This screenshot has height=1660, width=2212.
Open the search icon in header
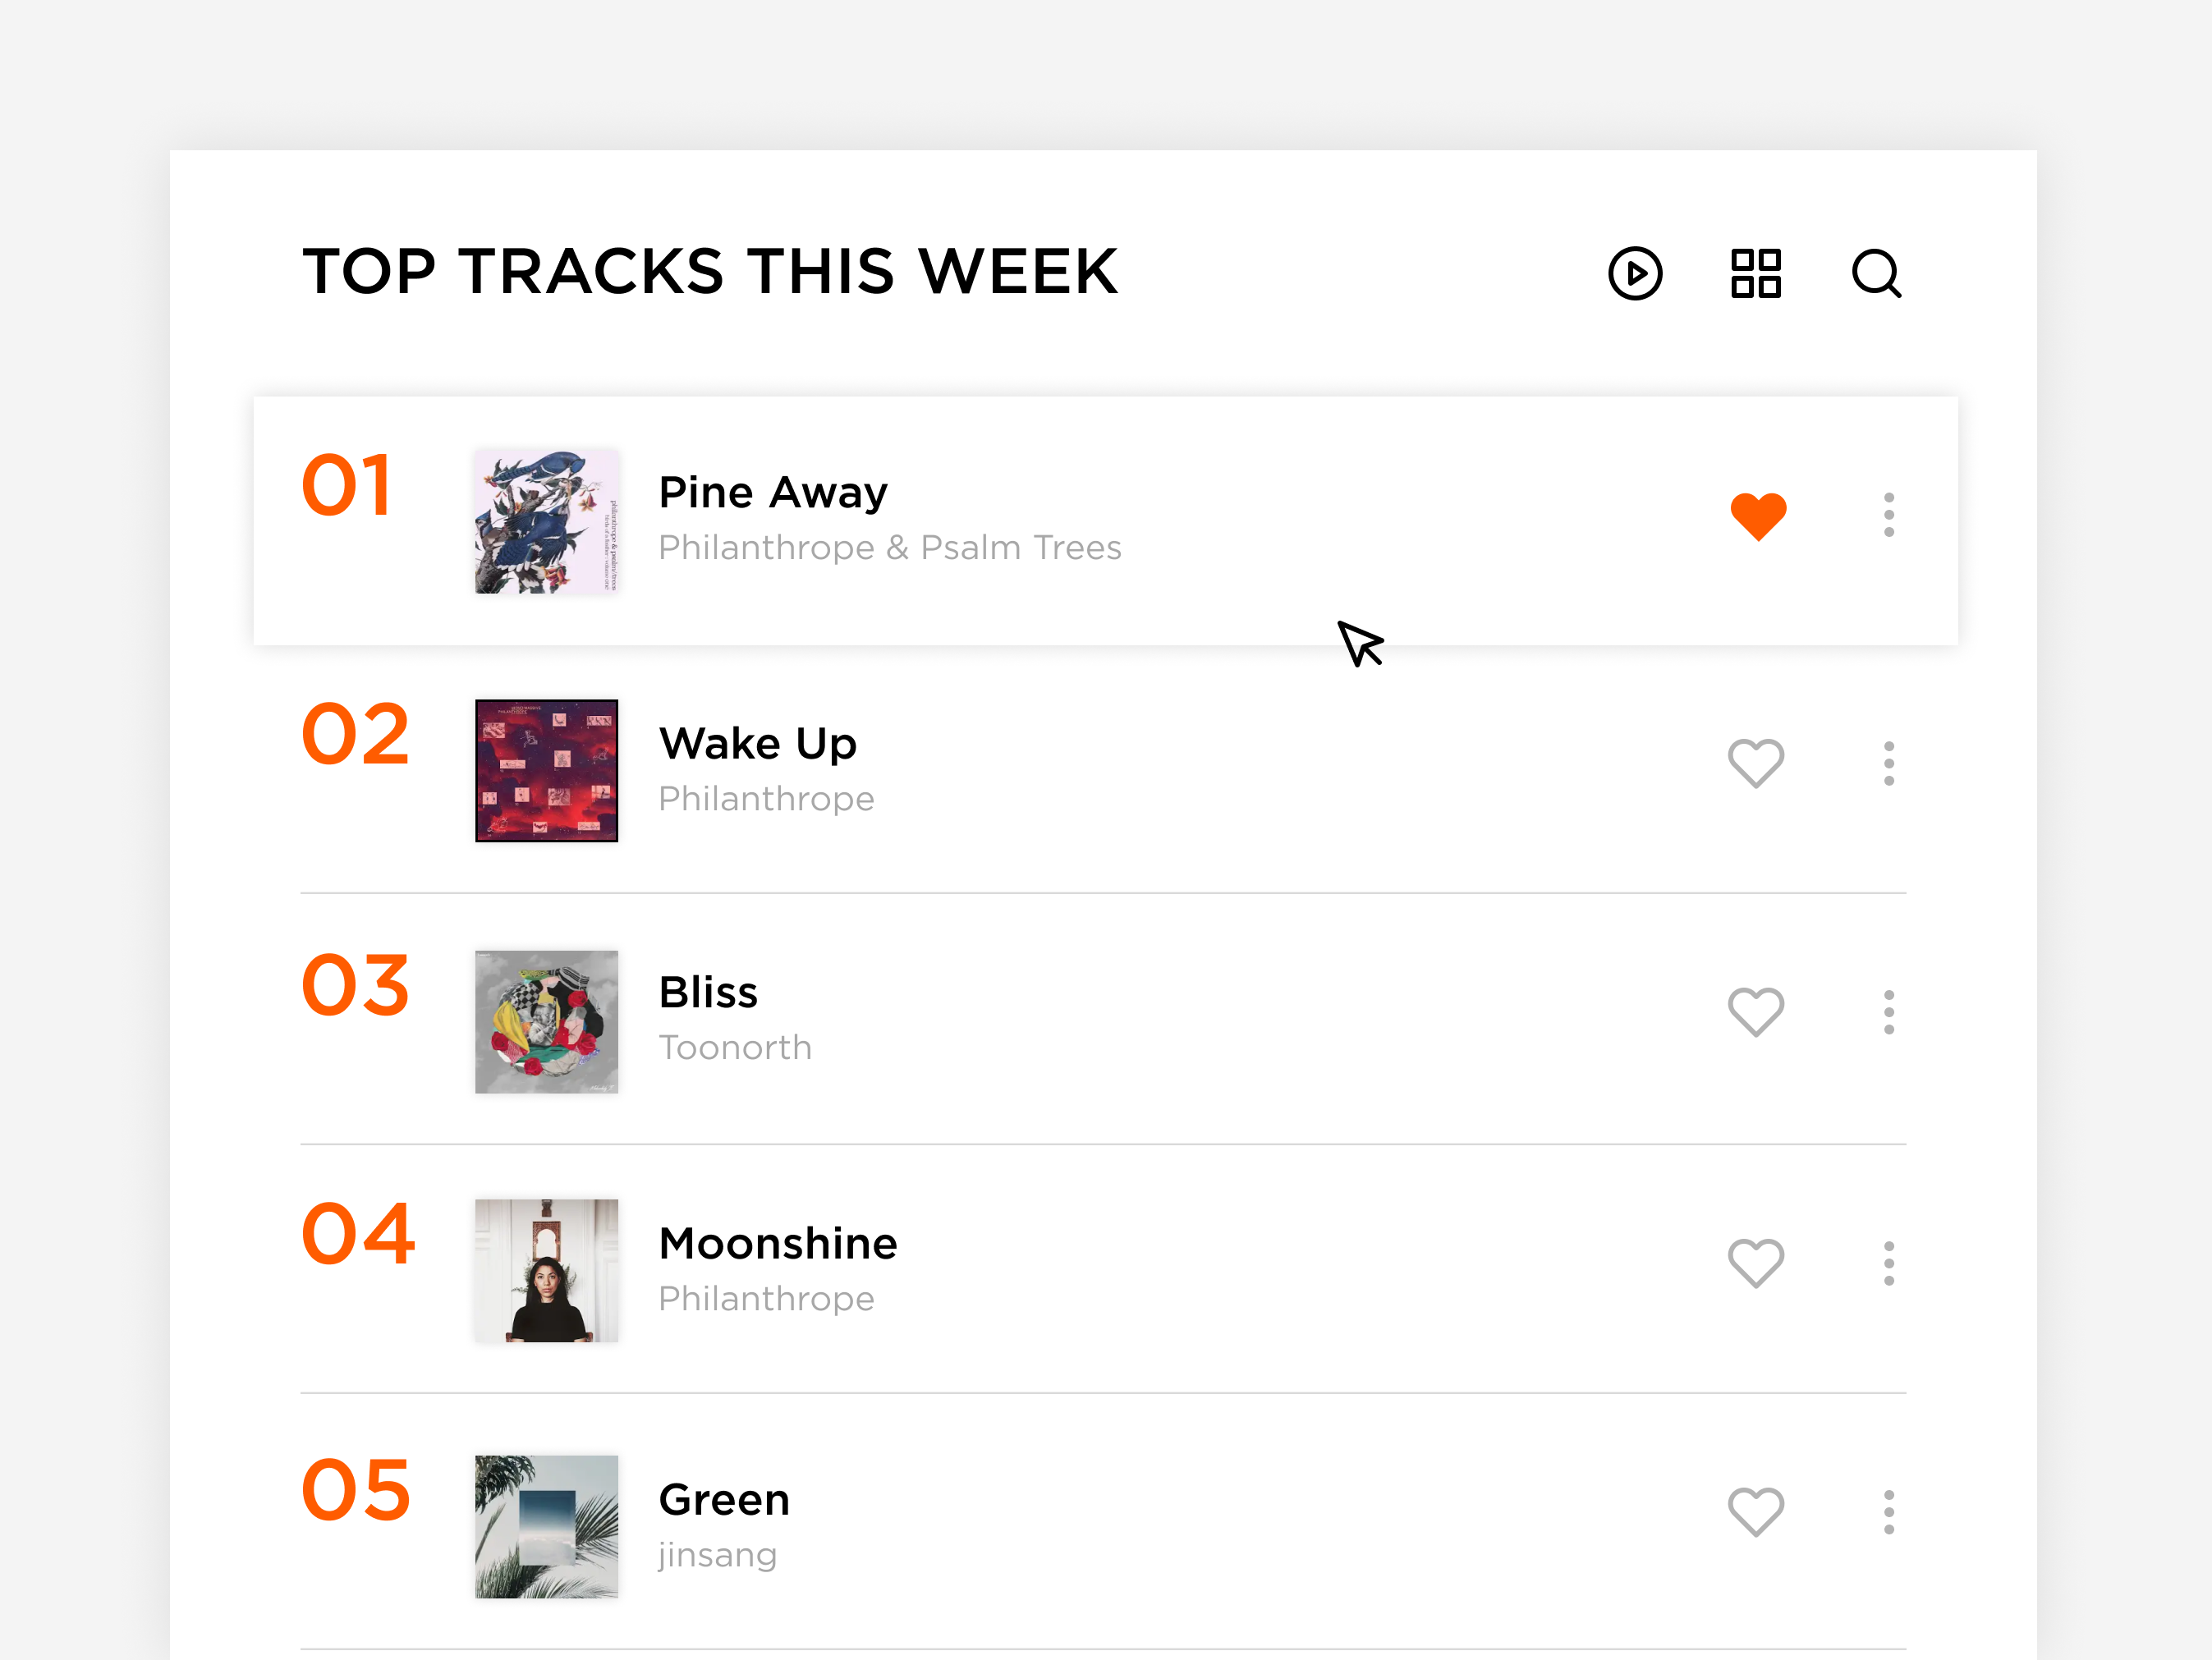(1876, 273)
